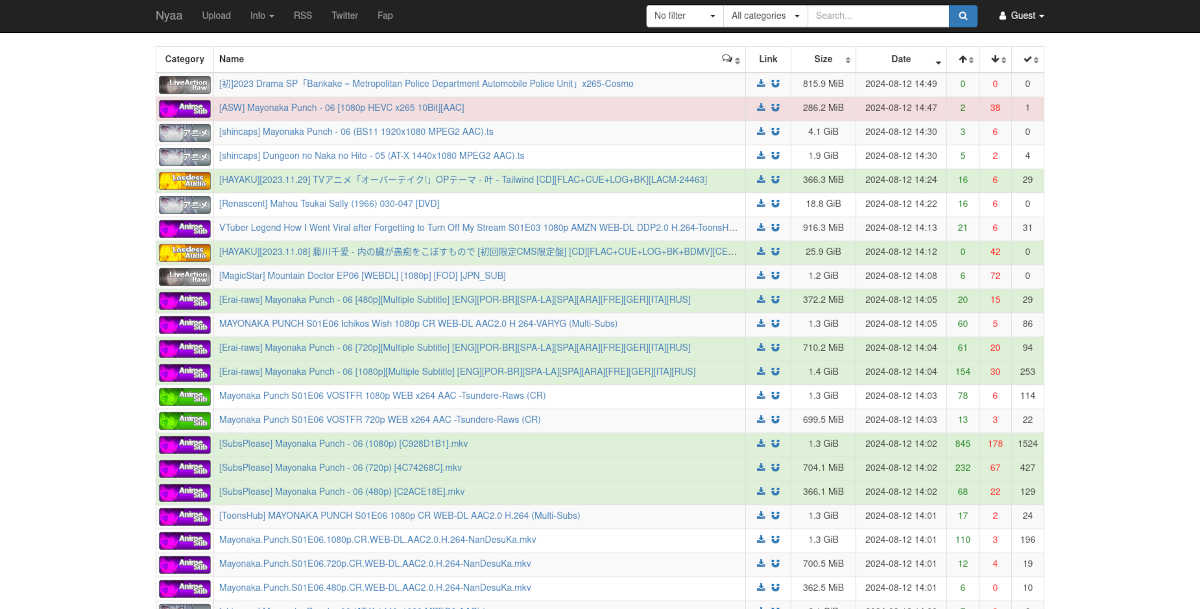Image resolution: width=1200 pixels, height=609 pixels.
Task: Click the blue search magnifier button
Action: click(963, 16)
